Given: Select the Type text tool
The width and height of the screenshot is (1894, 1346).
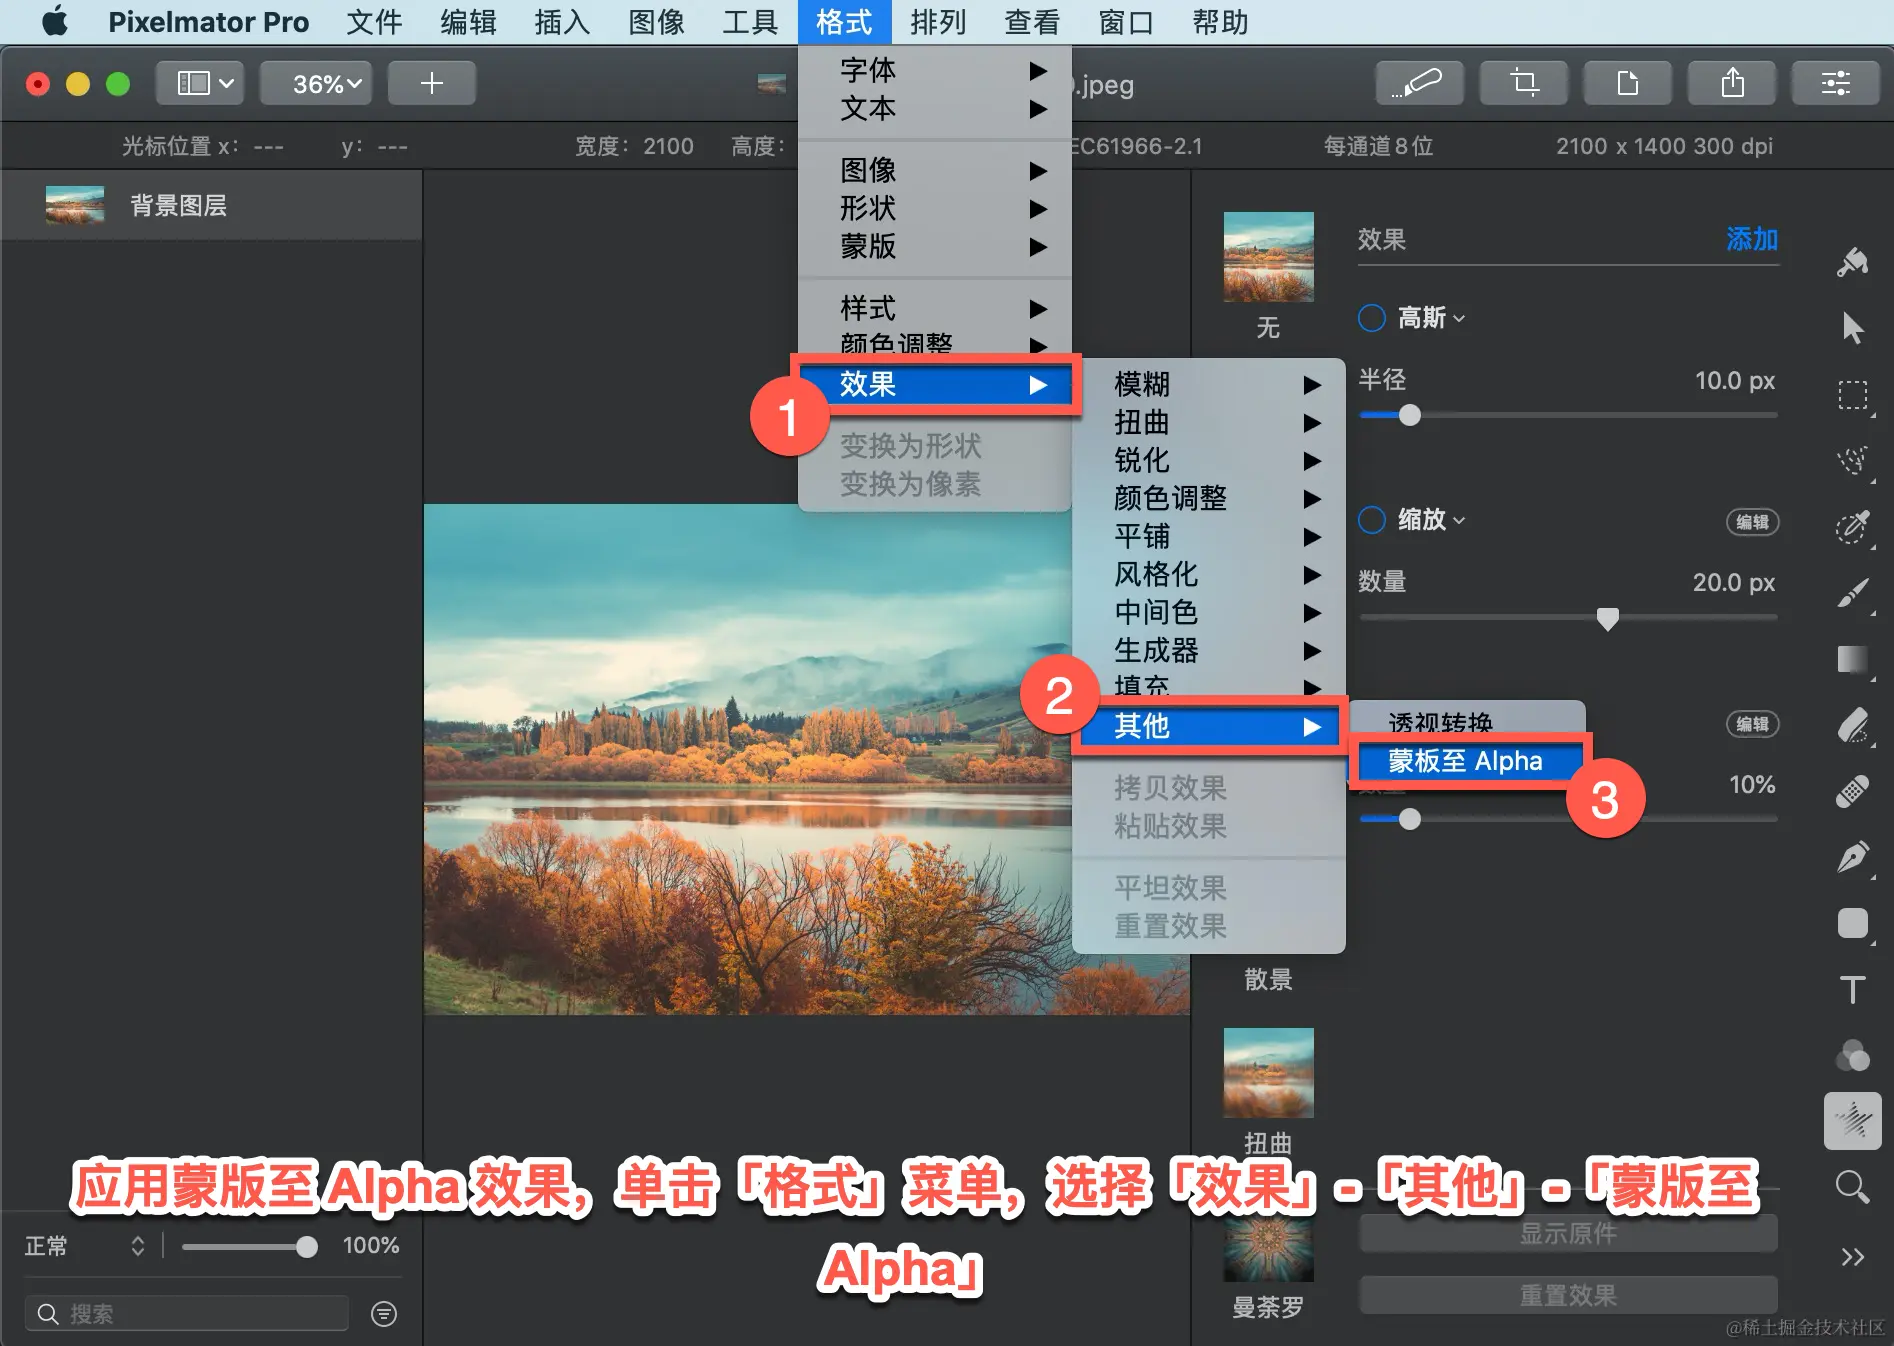Looking at the screenshot, I should pos(1852,989).
